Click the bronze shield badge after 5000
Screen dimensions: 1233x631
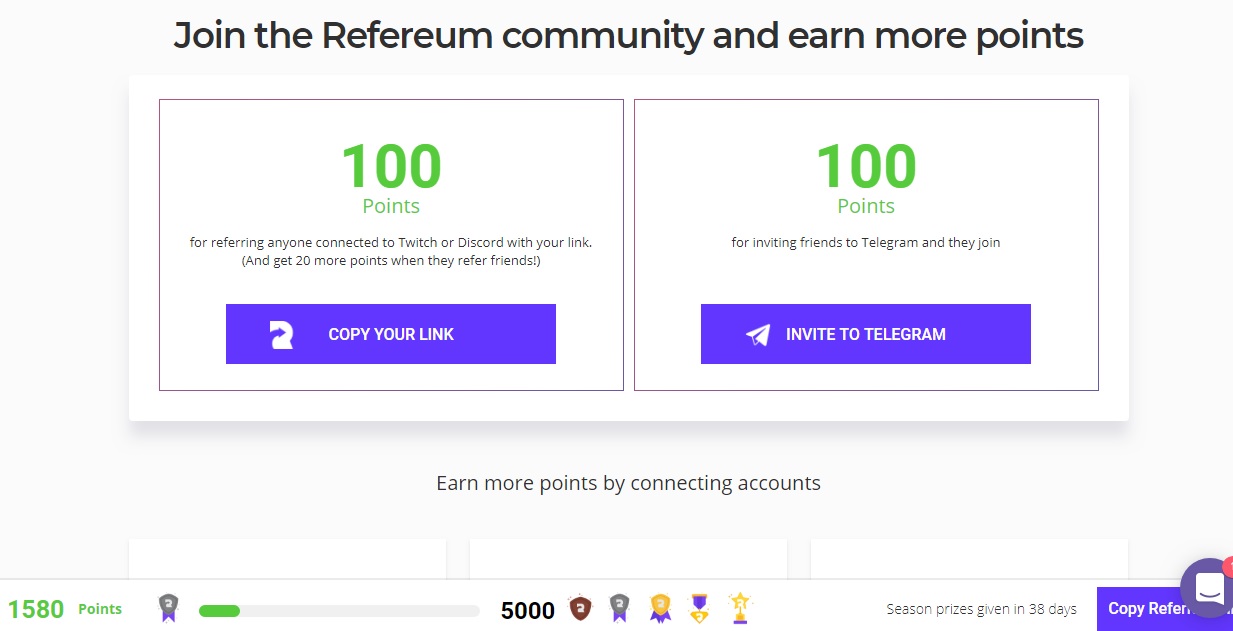pyautogui.click(x=580, y=608)
